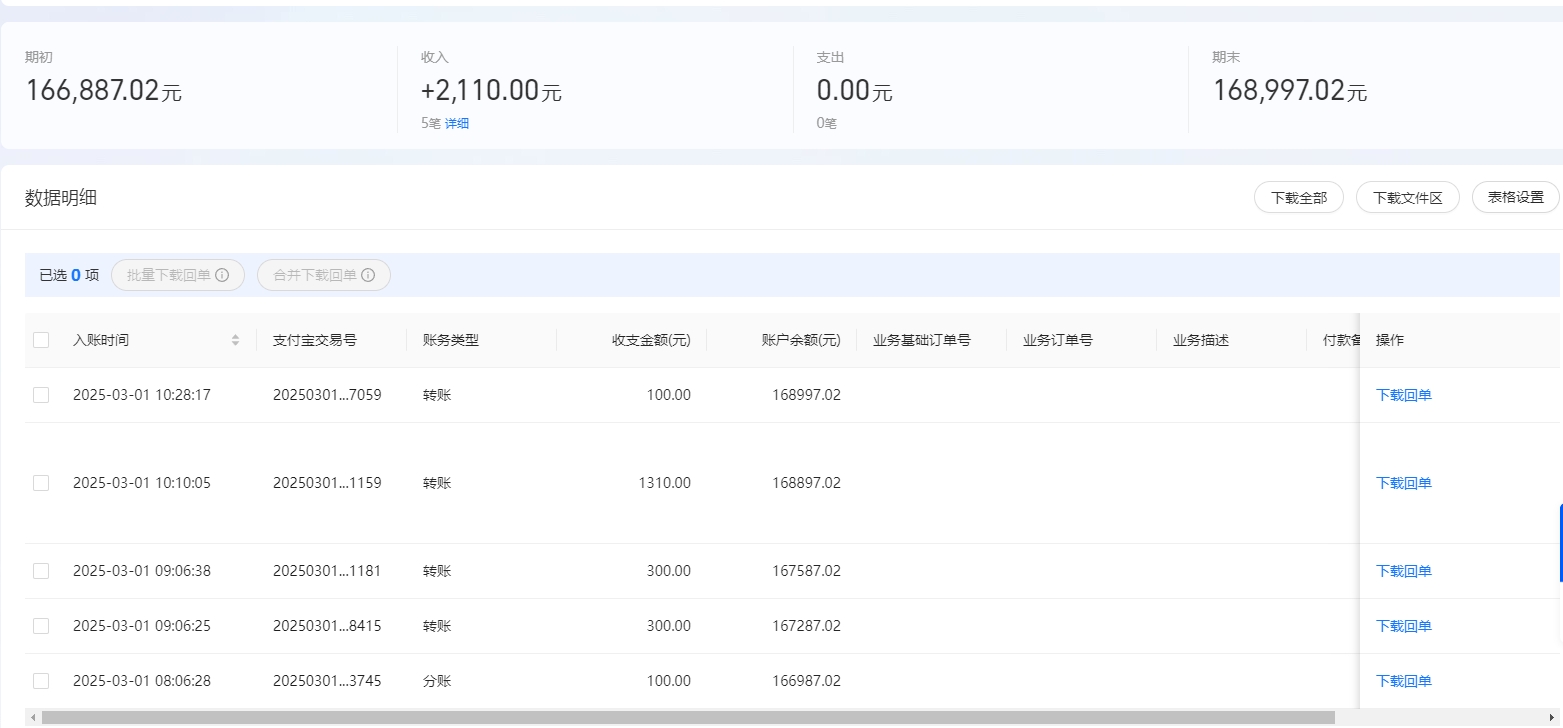Check the row for 2025-03-01 10:28:17
This screenshot has height=728, width=1563.
point(41,395)
